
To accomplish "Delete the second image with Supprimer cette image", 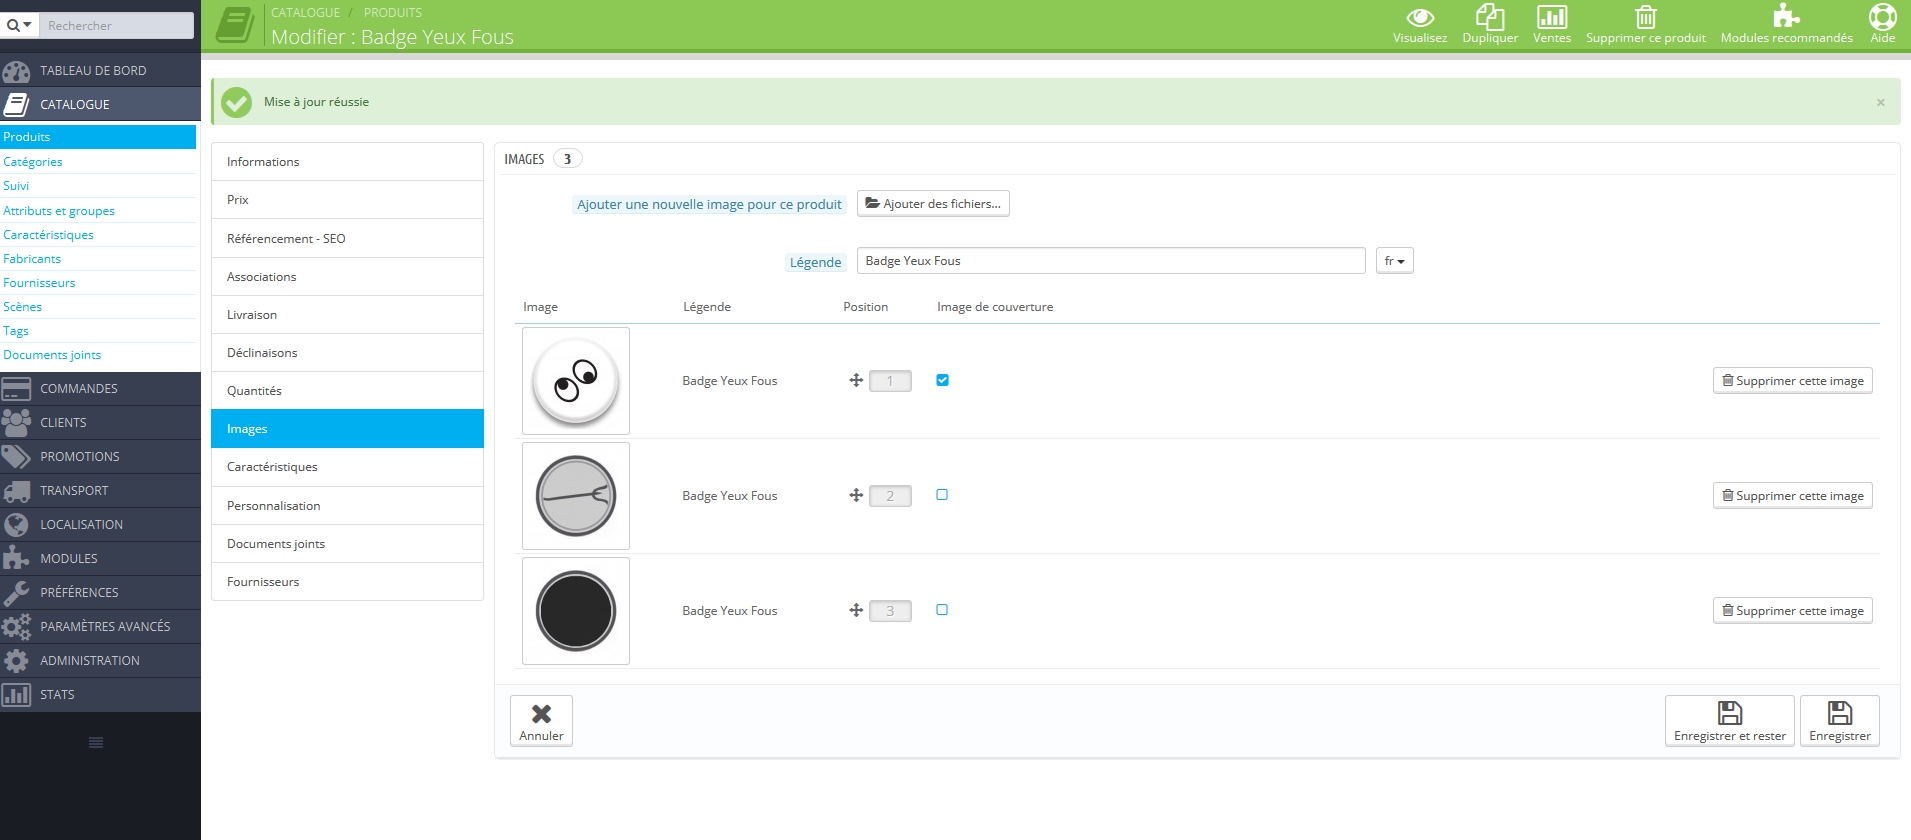I will 1793,496.
